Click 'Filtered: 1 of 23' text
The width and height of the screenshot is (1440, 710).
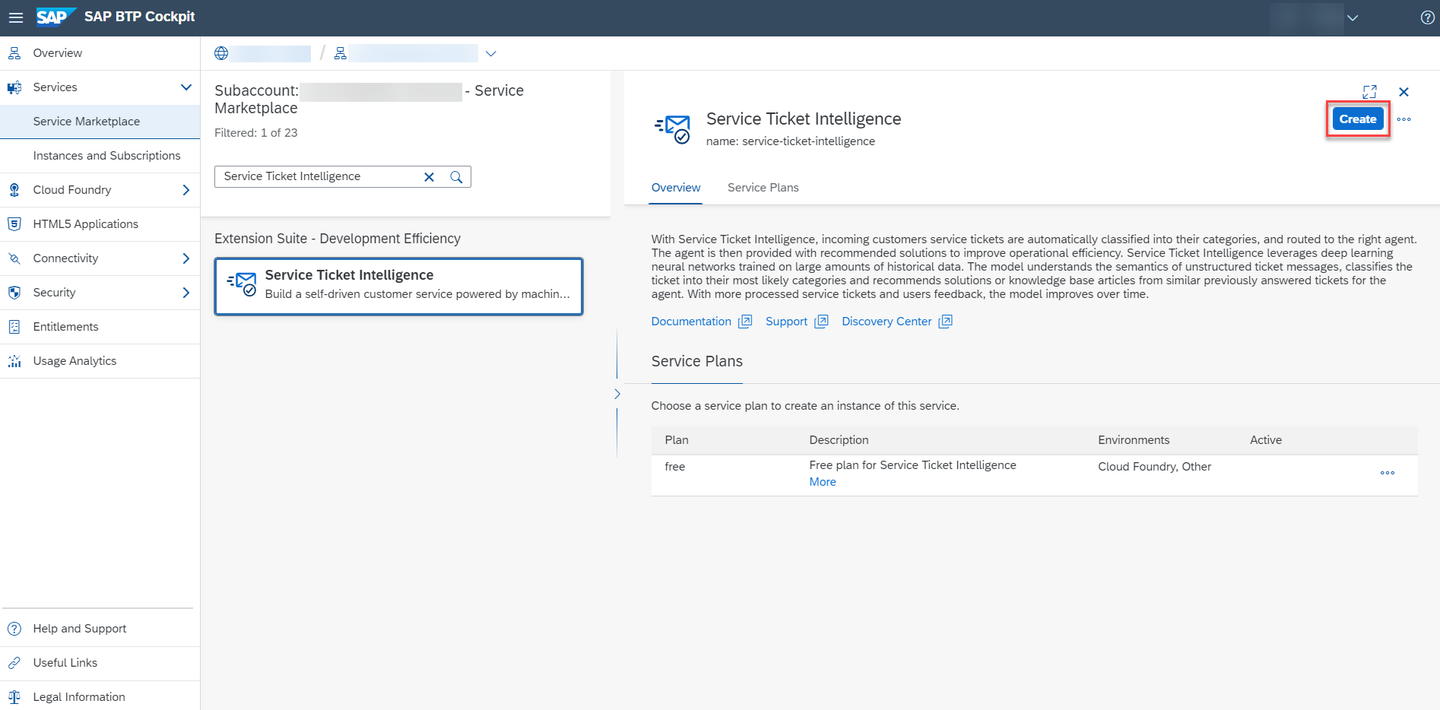(256, 133)
